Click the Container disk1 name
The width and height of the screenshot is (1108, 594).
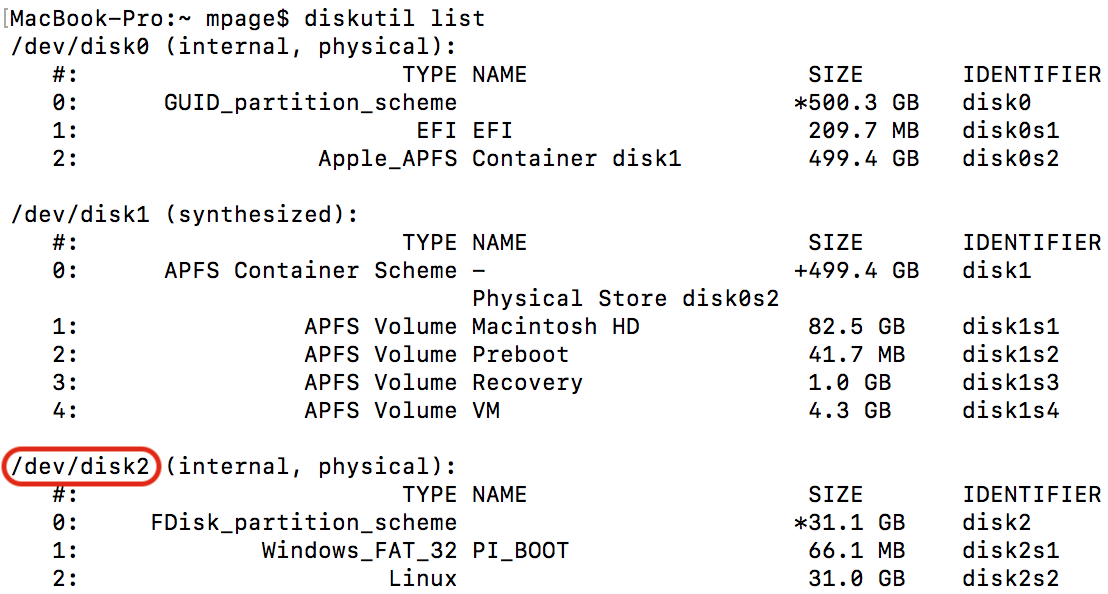point(576,159)
